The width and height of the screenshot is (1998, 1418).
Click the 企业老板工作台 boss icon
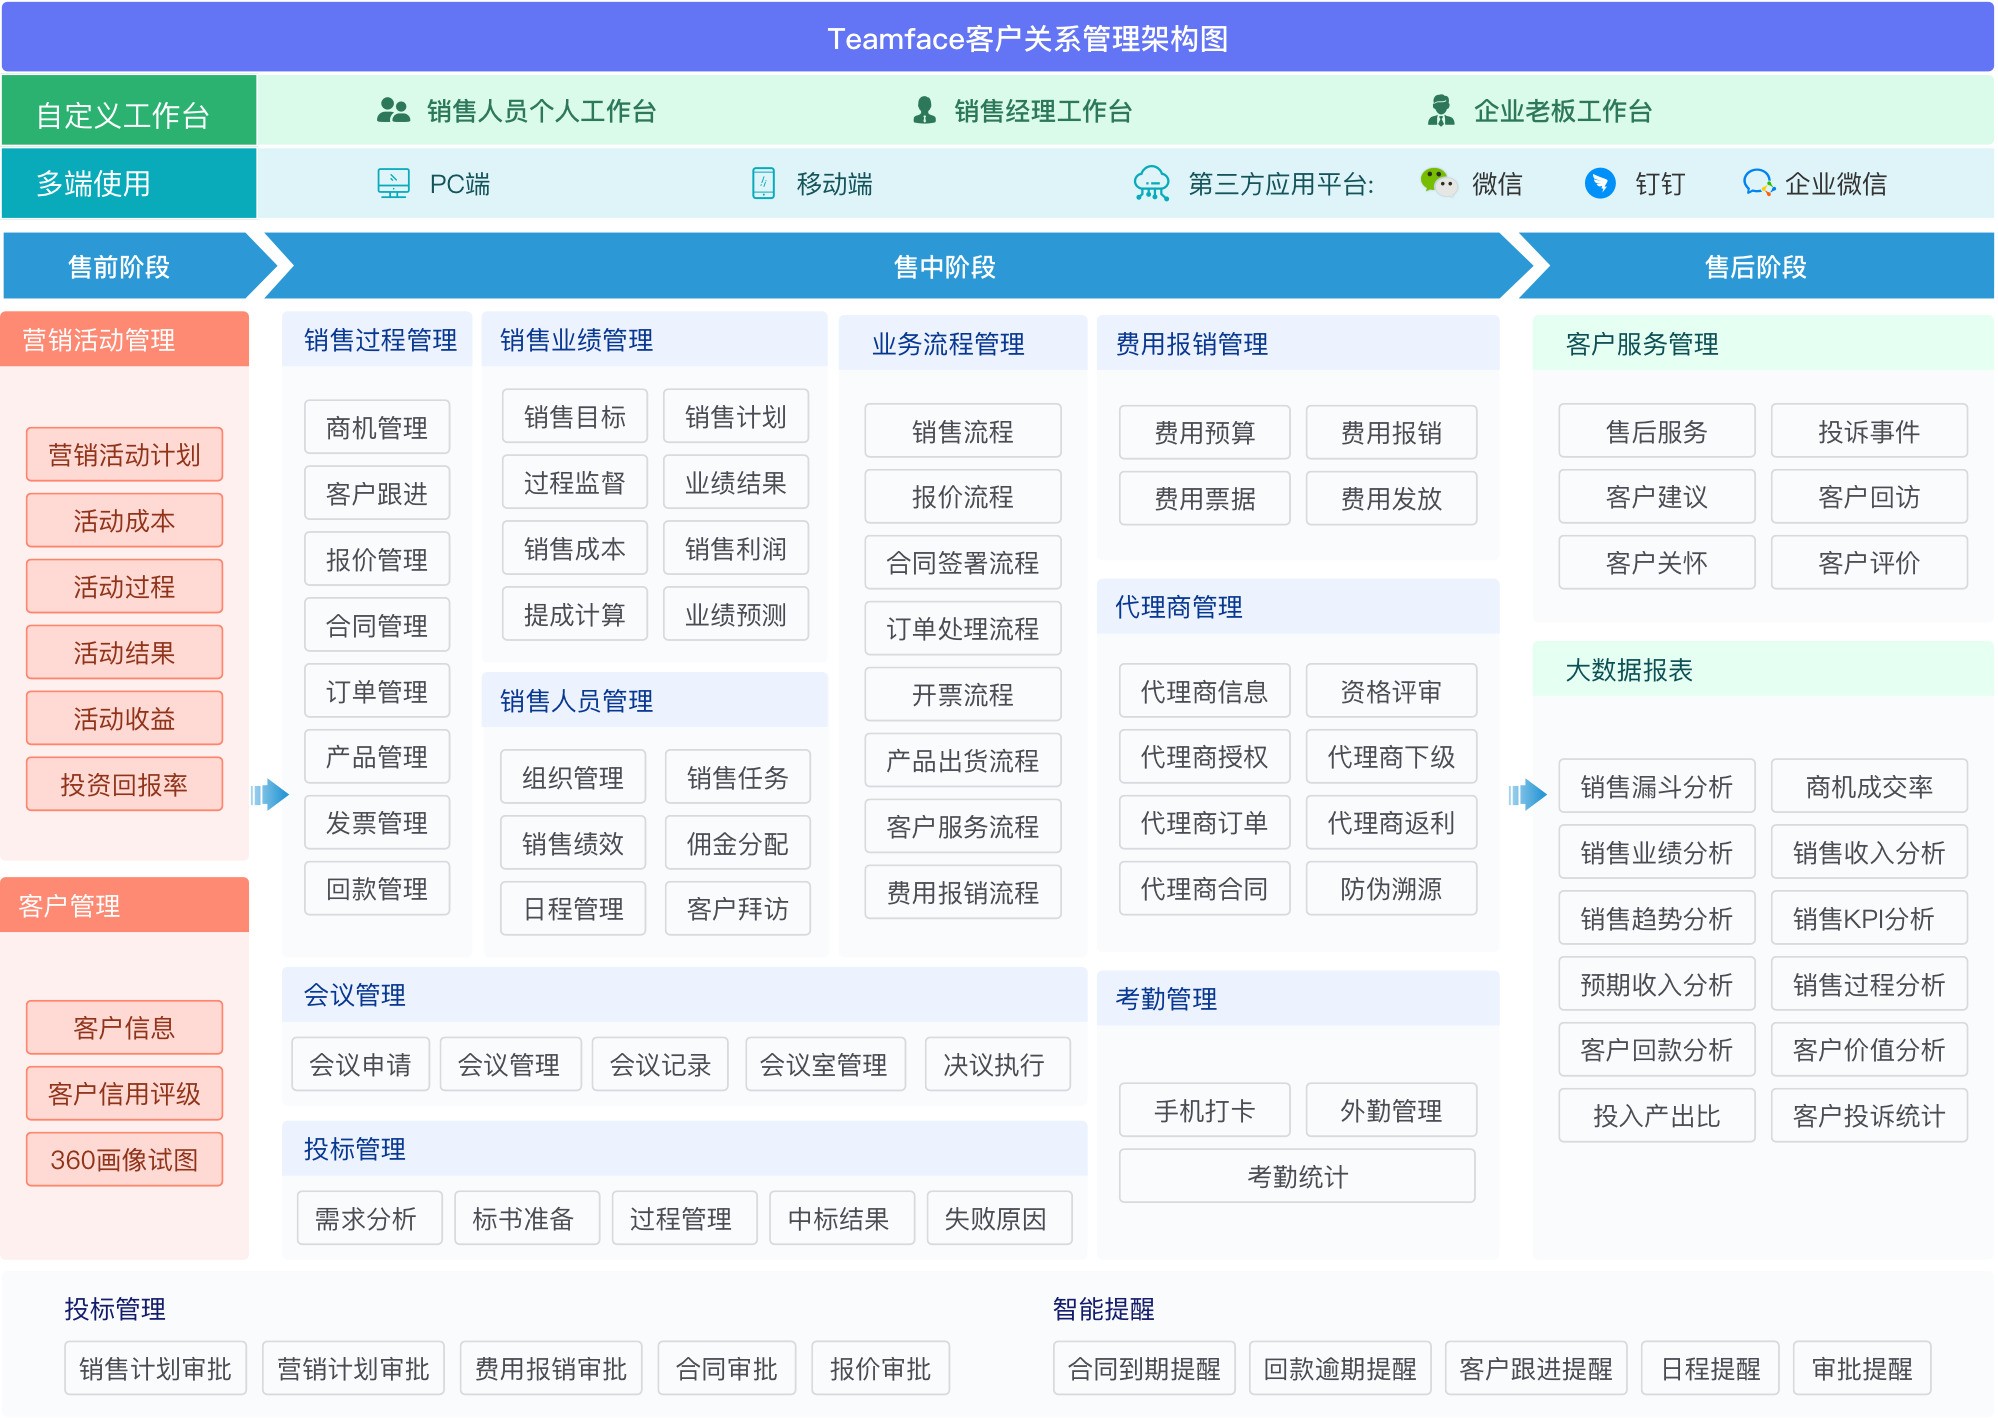pos(1442,112)
